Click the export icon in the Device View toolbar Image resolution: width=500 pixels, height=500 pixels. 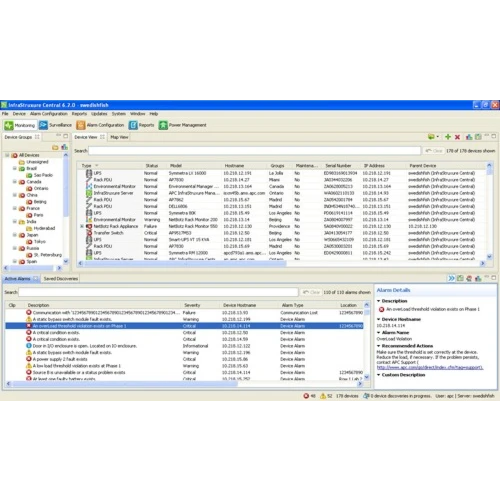pos(478,137)
